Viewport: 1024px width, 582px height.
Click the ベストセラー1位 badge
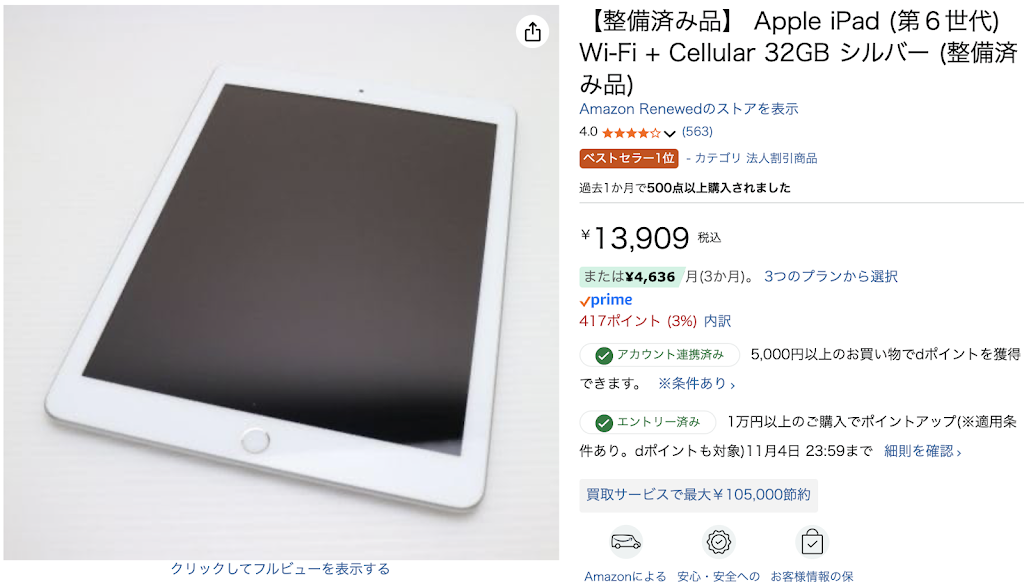(628, 158)
